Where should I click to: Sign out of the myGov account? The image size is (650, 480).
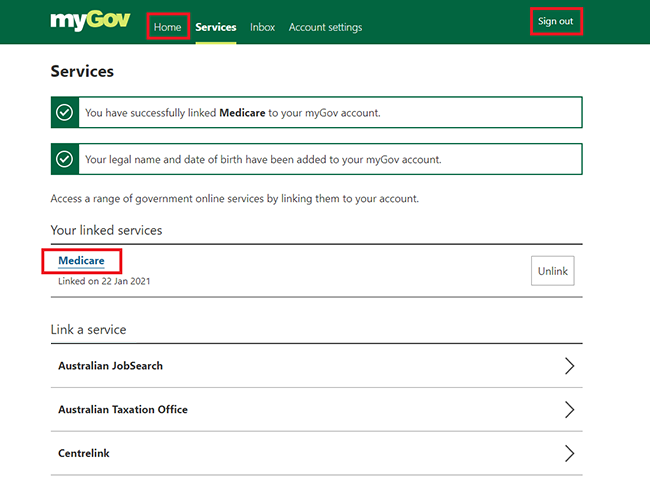(x=555, y=21)
